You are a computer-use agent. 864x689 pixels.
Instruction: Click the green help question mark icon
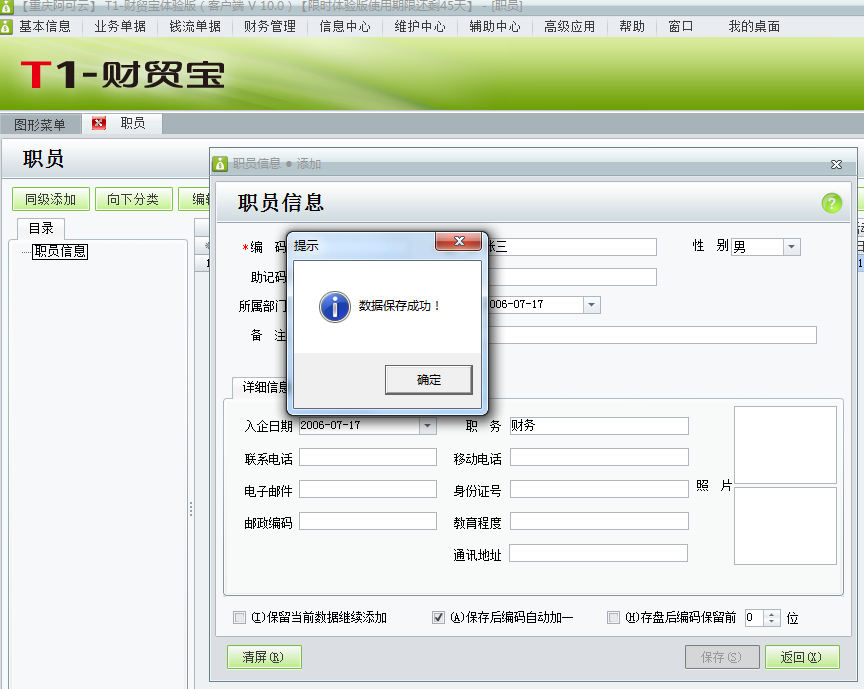pos(831,203)
